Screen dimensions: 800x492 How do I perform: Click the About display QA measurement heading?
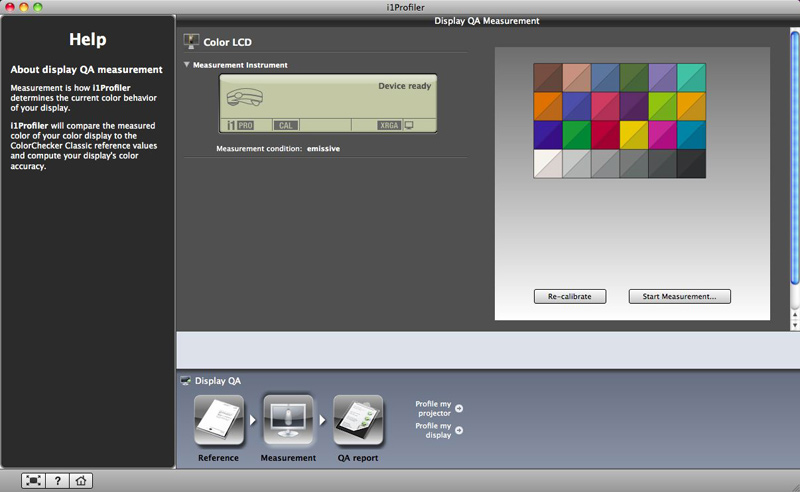click(87, 69)
